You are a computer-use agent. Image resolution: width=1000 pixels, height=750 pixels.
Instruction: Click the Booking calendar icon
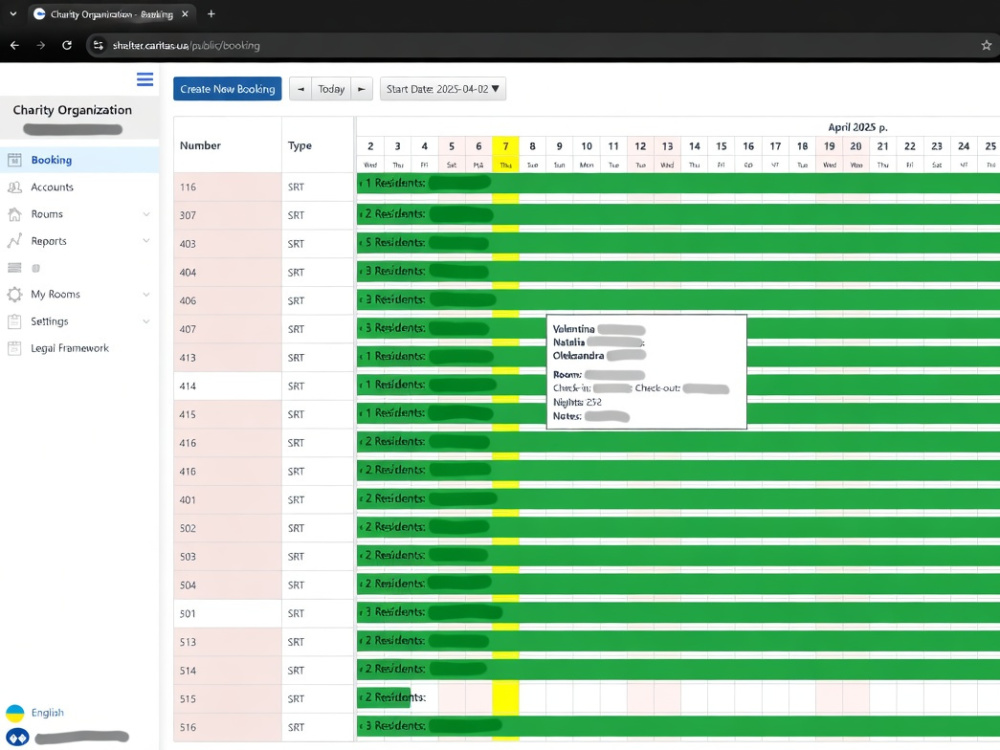(x=14, y=160)
